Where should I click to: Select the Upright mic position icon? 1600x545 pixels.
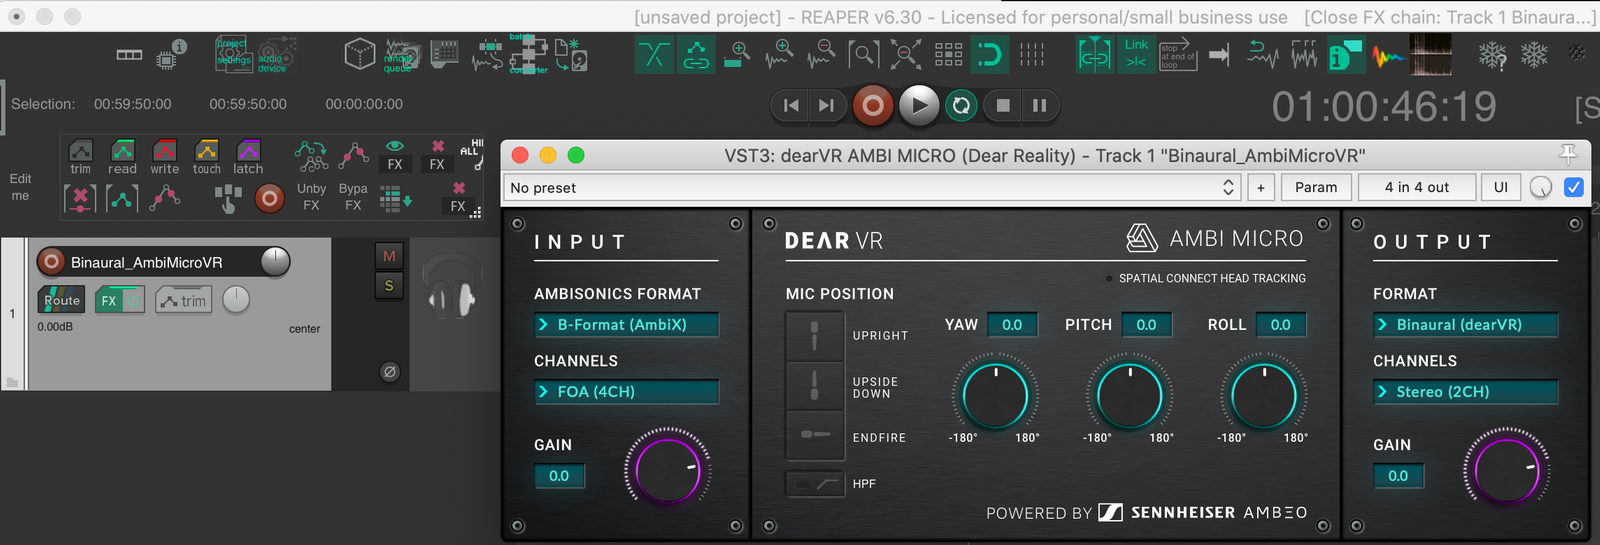(x=814, y=335)
